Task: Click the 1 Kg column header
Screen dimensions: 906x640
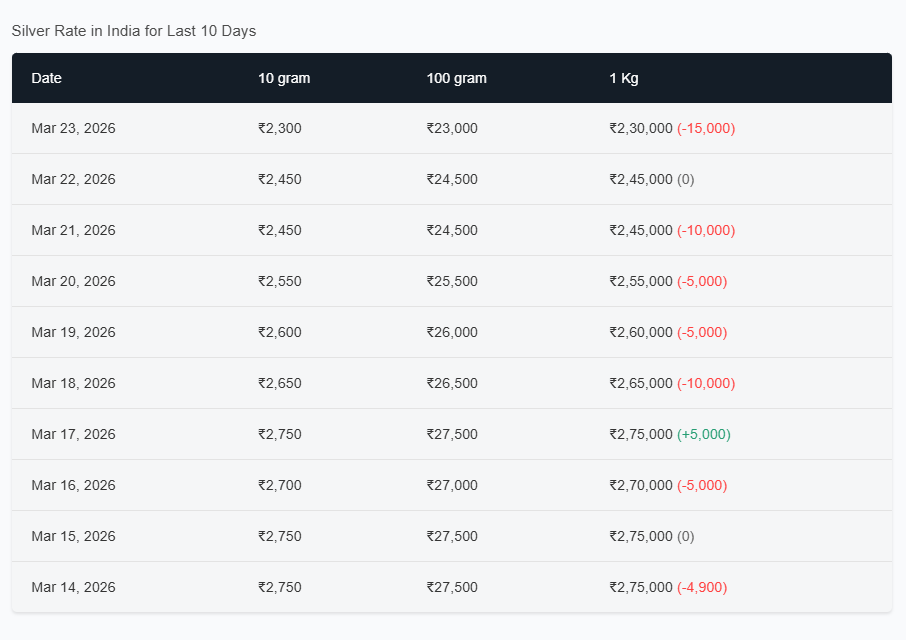Action: pos(623,78)
